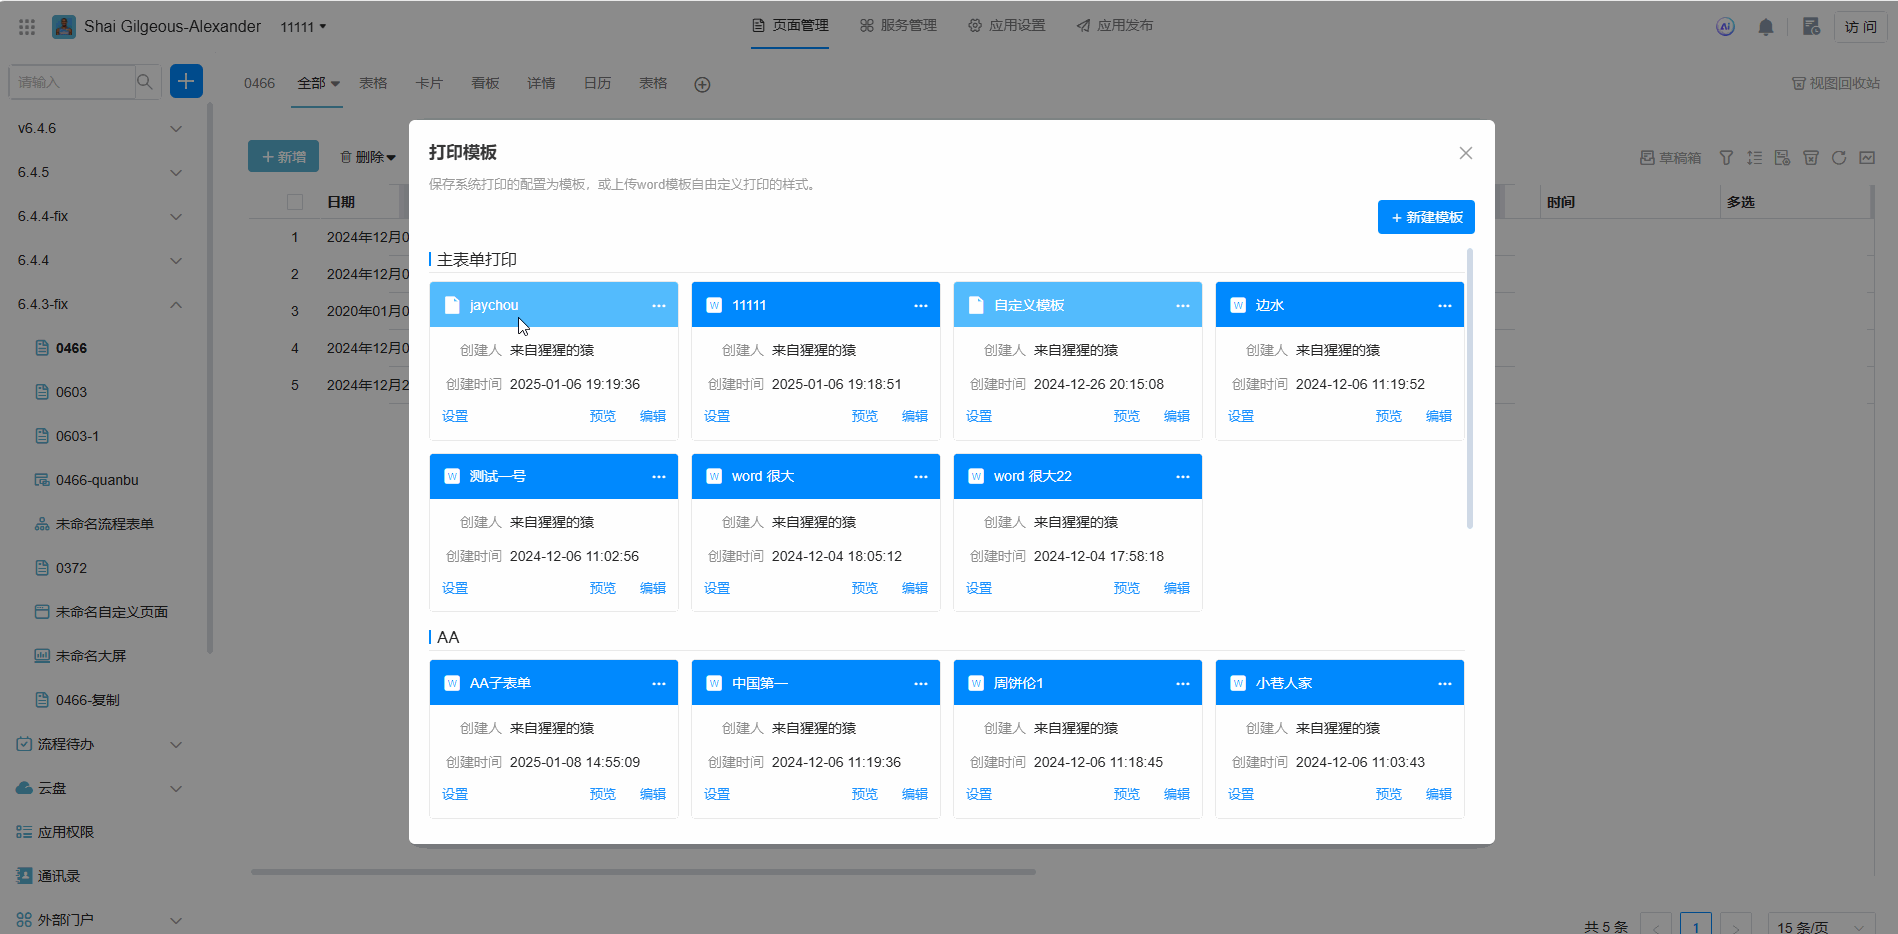The width and height of the screenshot is (1898, 934).
Task: Open the 删除 dropdown button
Action: 368,157
